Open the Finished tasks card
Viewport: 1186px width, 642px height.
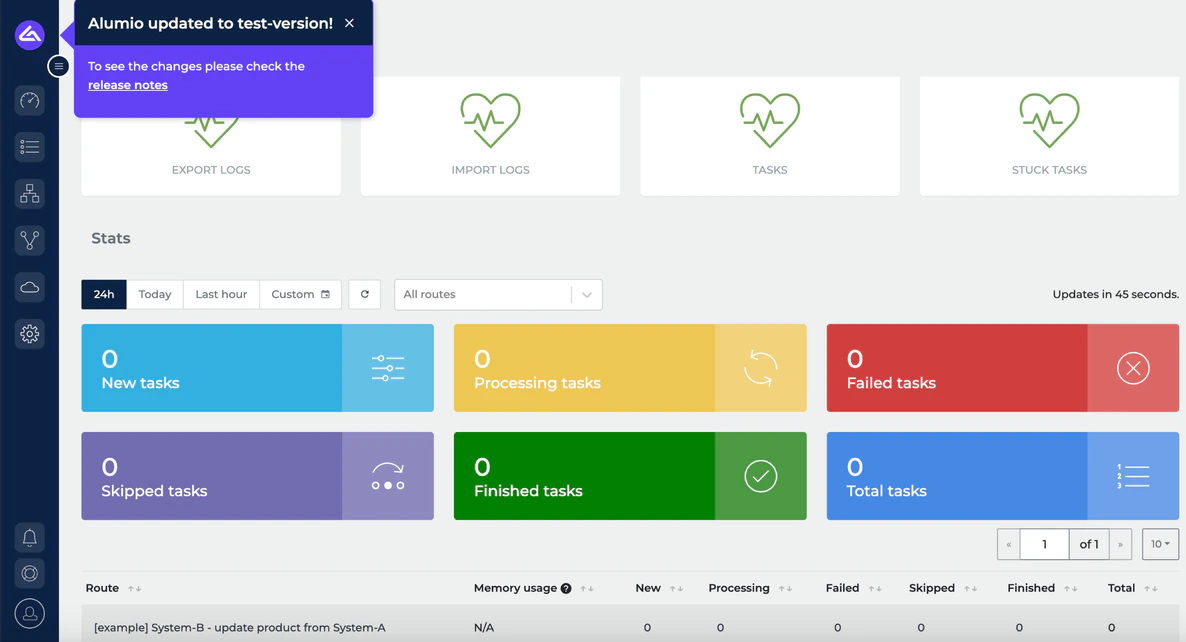pos(630,476)
